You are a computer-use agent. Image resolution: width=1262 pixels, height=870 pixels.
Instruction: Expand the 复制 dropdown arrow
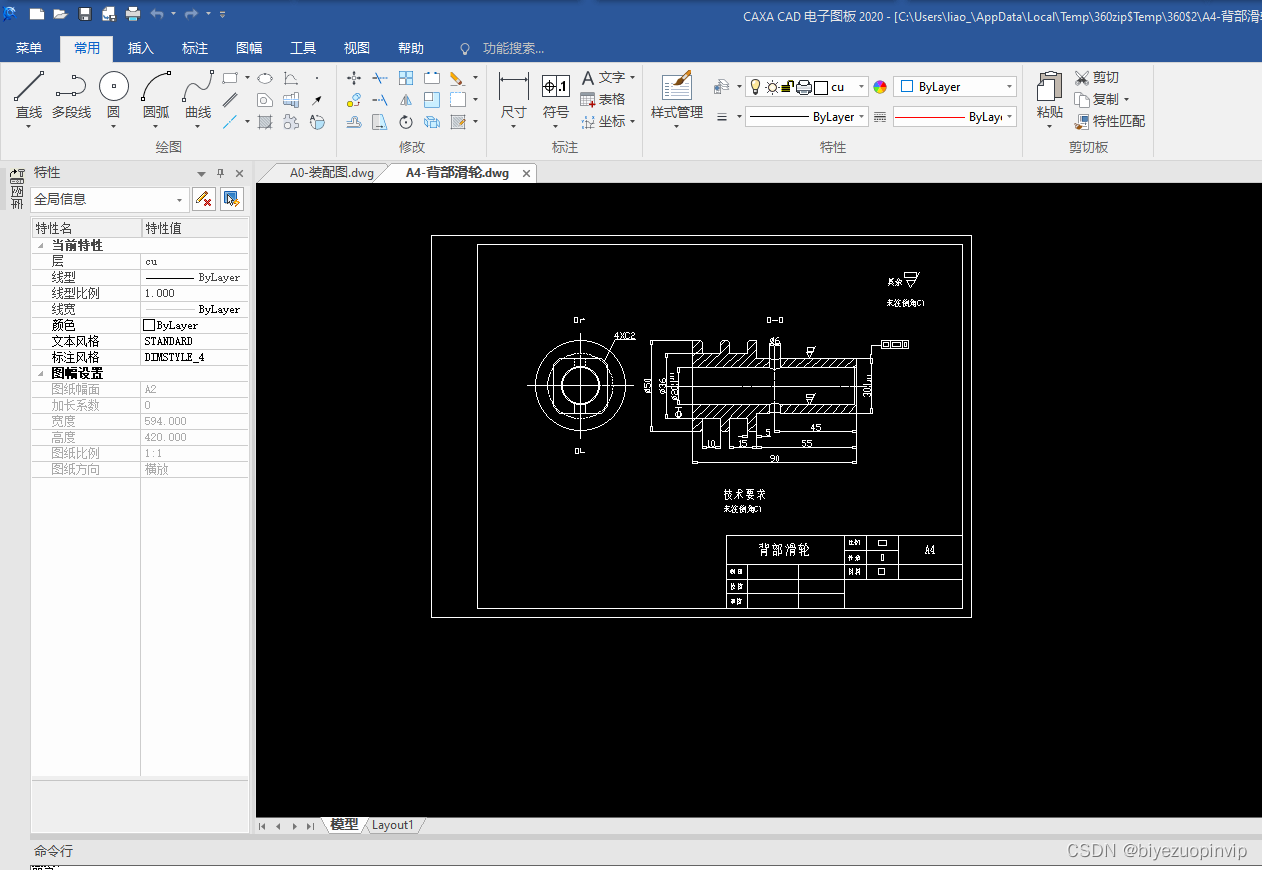click(1126, 99)
